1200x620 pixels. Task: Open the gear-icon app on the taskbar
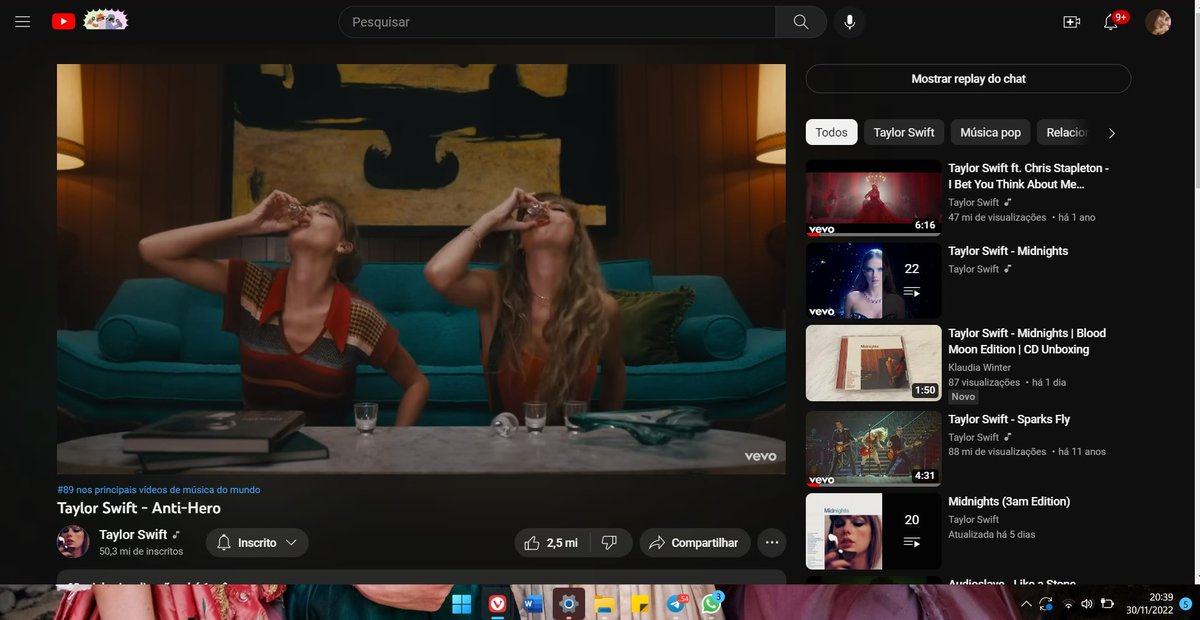click(x=568, y=604)
